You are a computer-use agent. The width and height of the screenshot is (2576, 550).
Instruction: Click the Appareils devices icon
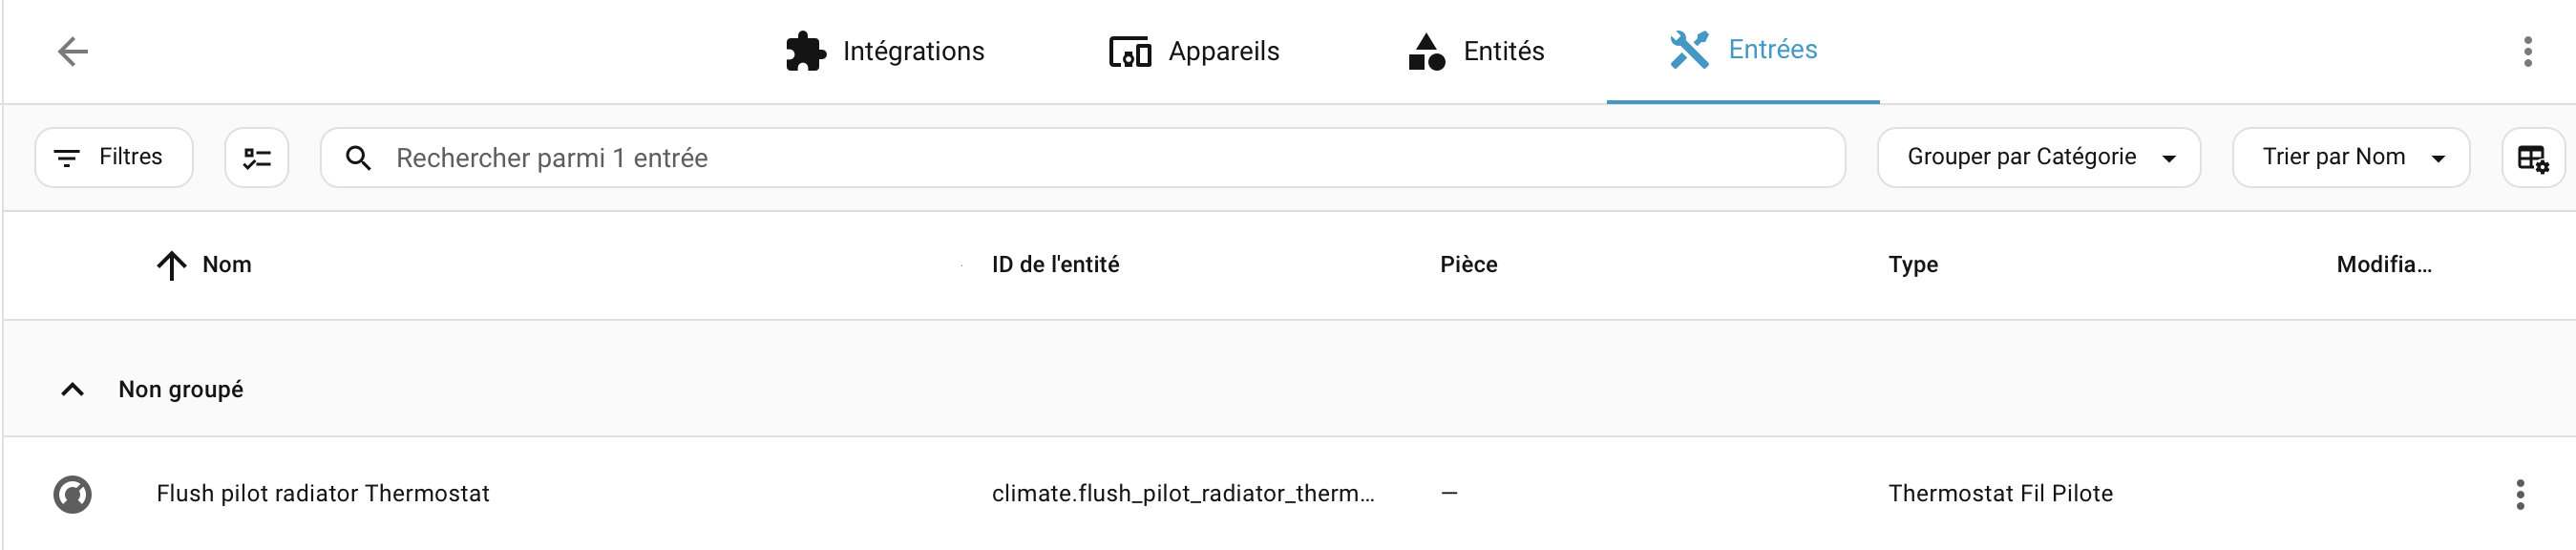pyautogui.click(x=1130, y=51)
